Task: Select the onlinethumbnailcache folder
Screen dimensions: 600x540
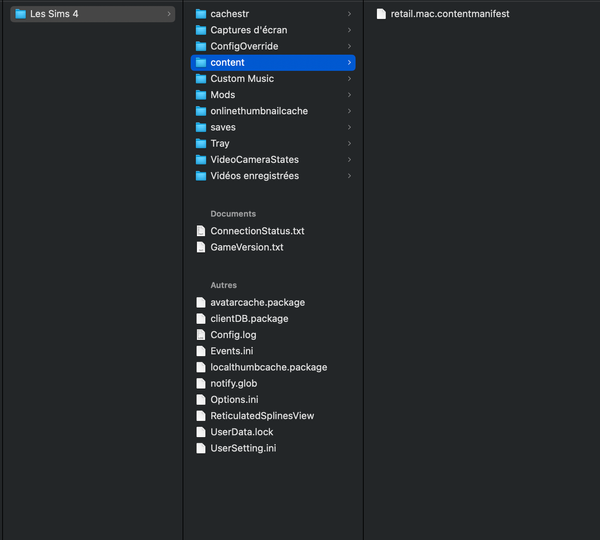Action: [x=273, y=111]
